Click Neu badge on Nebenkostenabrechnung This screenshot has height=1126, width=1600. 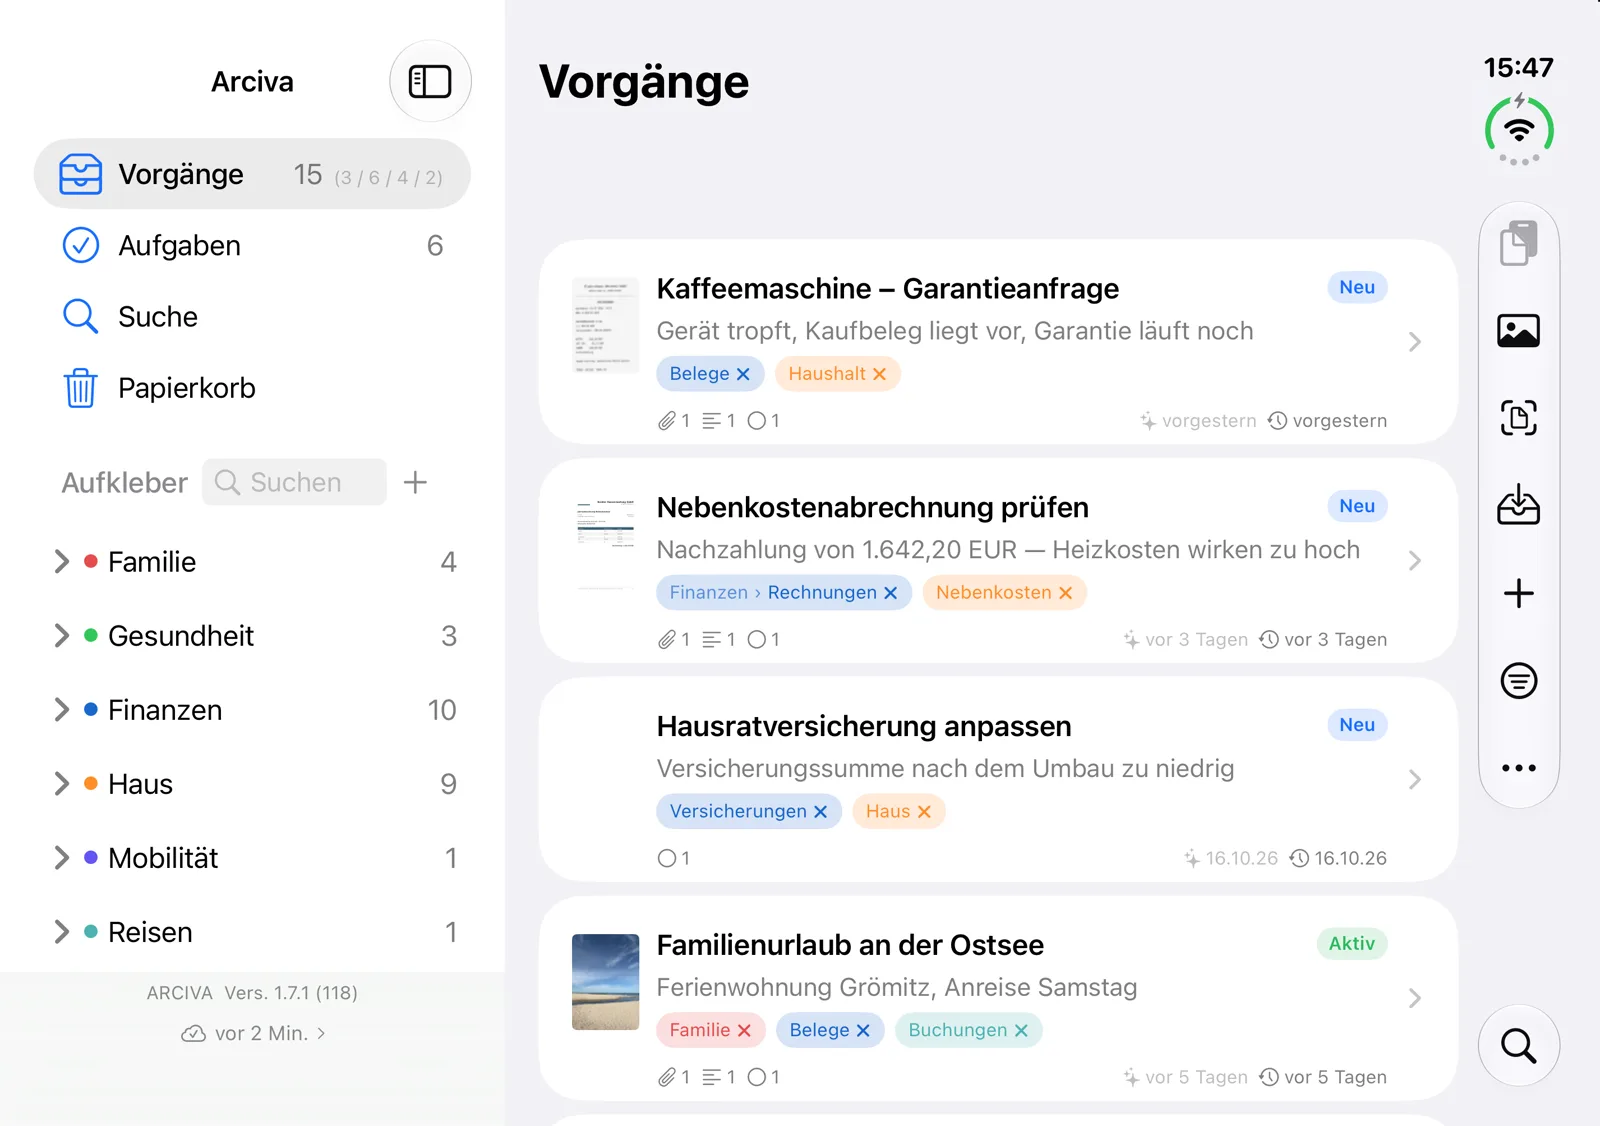point(1357,506)
